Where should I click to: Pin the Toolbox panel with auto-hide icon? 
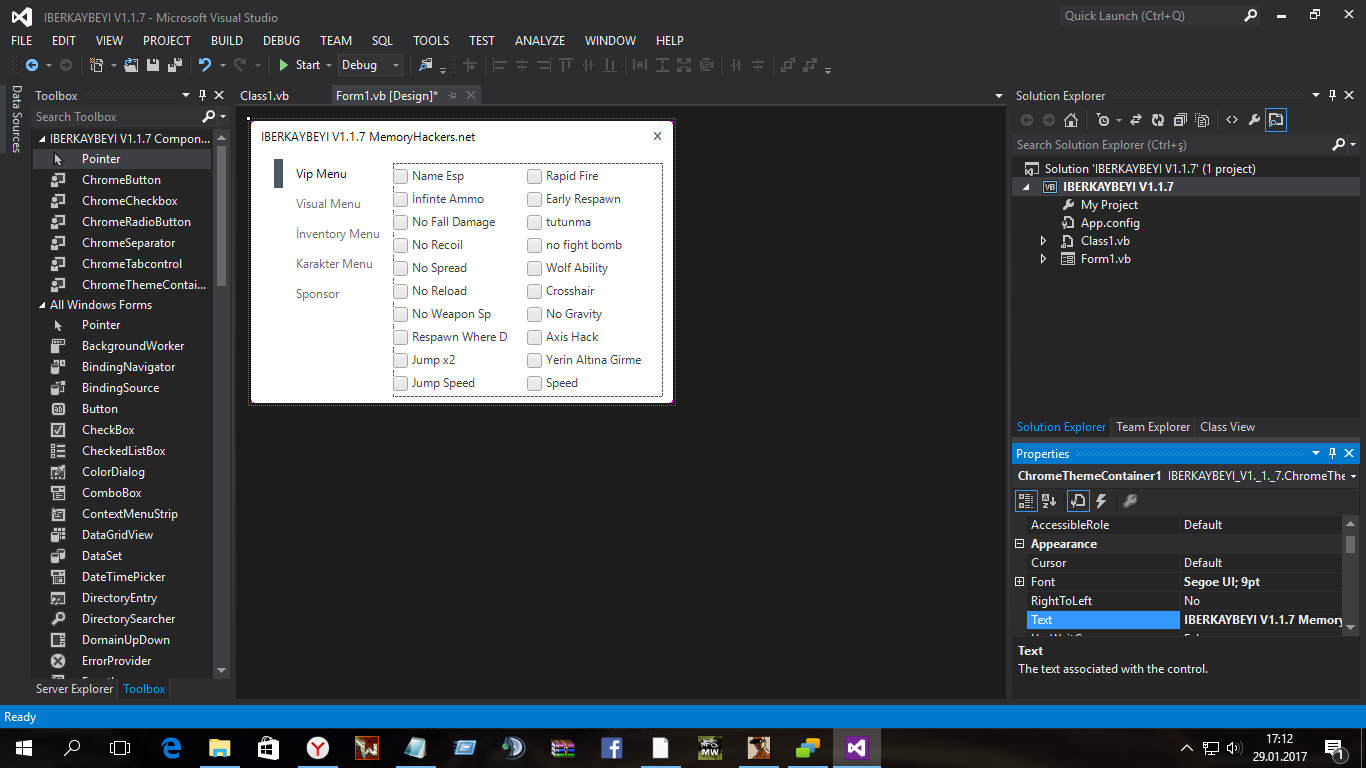click(203, 95)
